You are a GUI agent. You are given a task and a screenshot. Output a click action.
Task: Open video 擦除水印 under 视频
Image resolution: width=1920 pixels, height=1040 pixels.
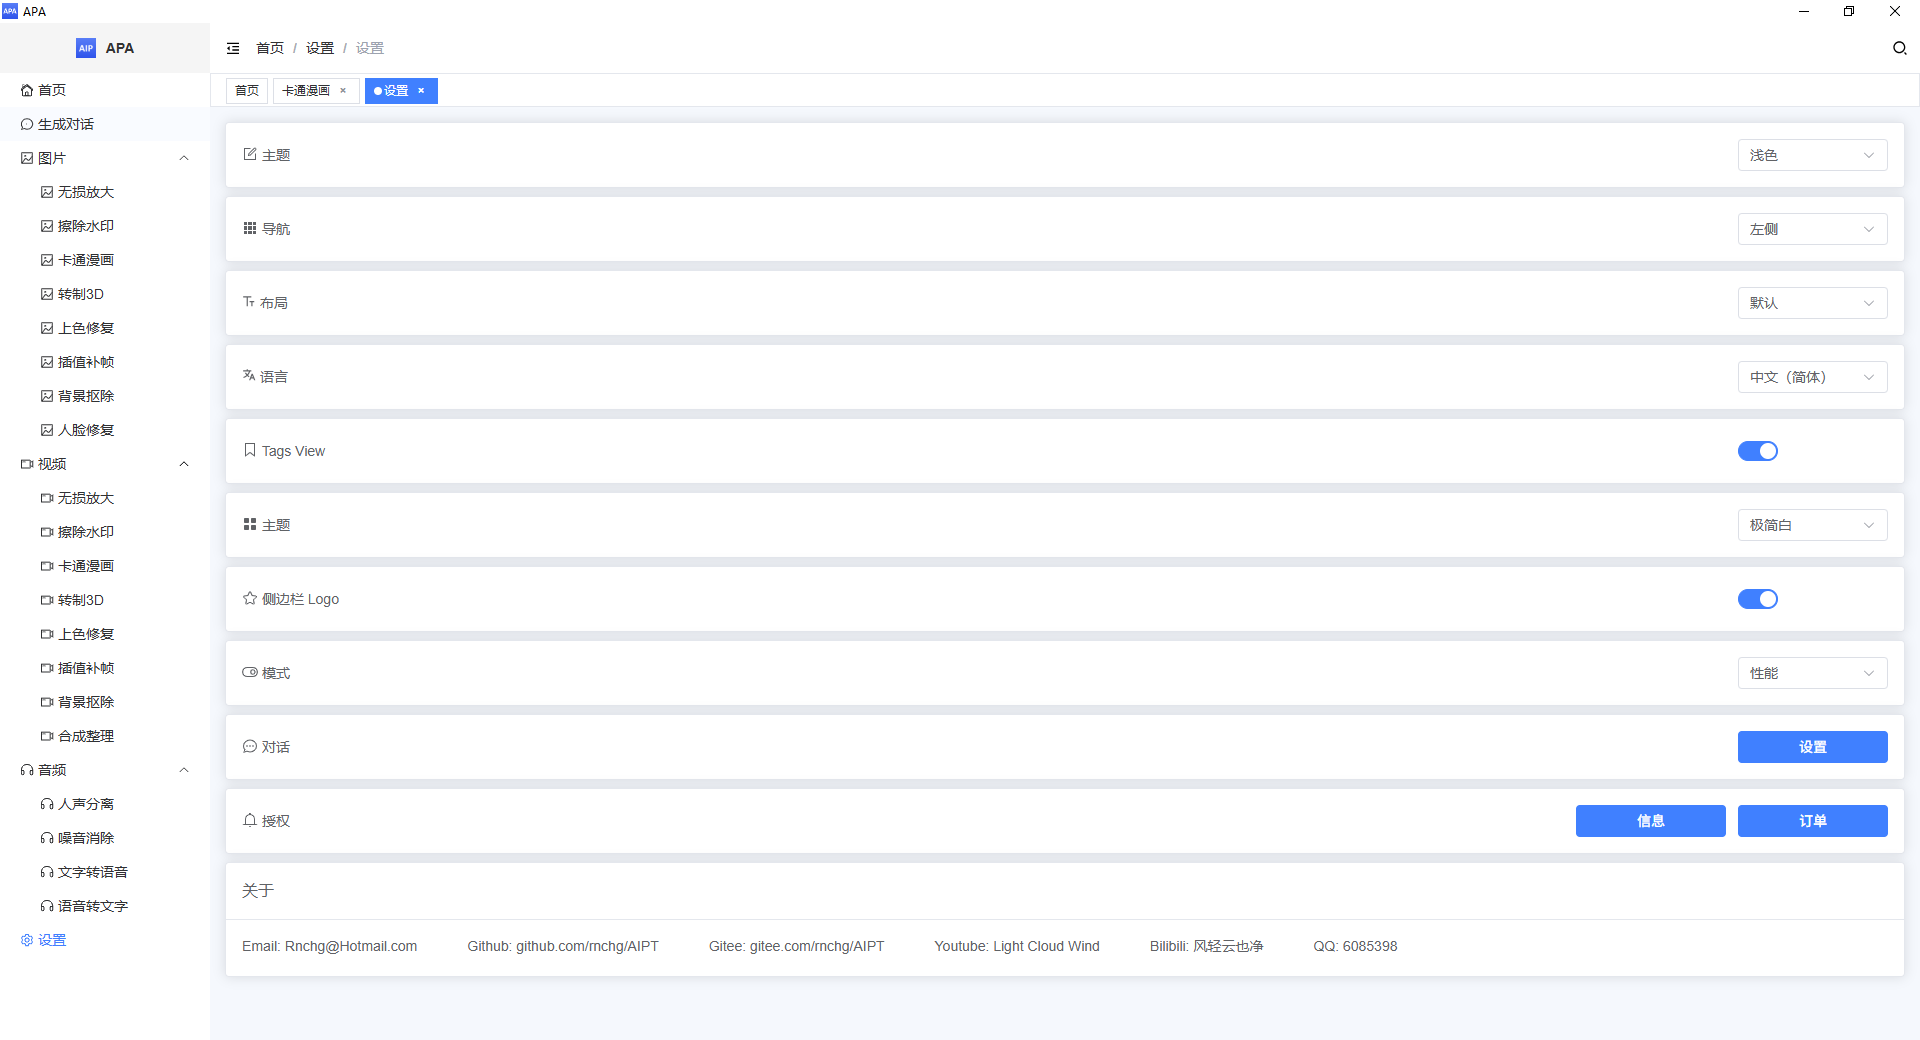pyautogui.click(x=105, y=532)
